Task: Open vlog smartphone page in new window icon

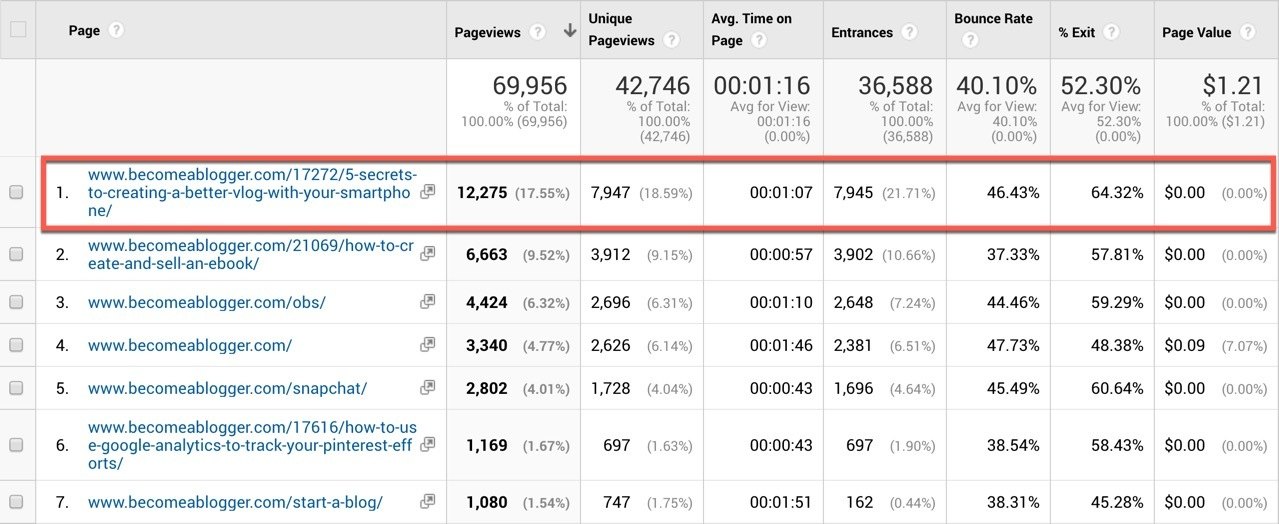Action: tap(428, 192)
